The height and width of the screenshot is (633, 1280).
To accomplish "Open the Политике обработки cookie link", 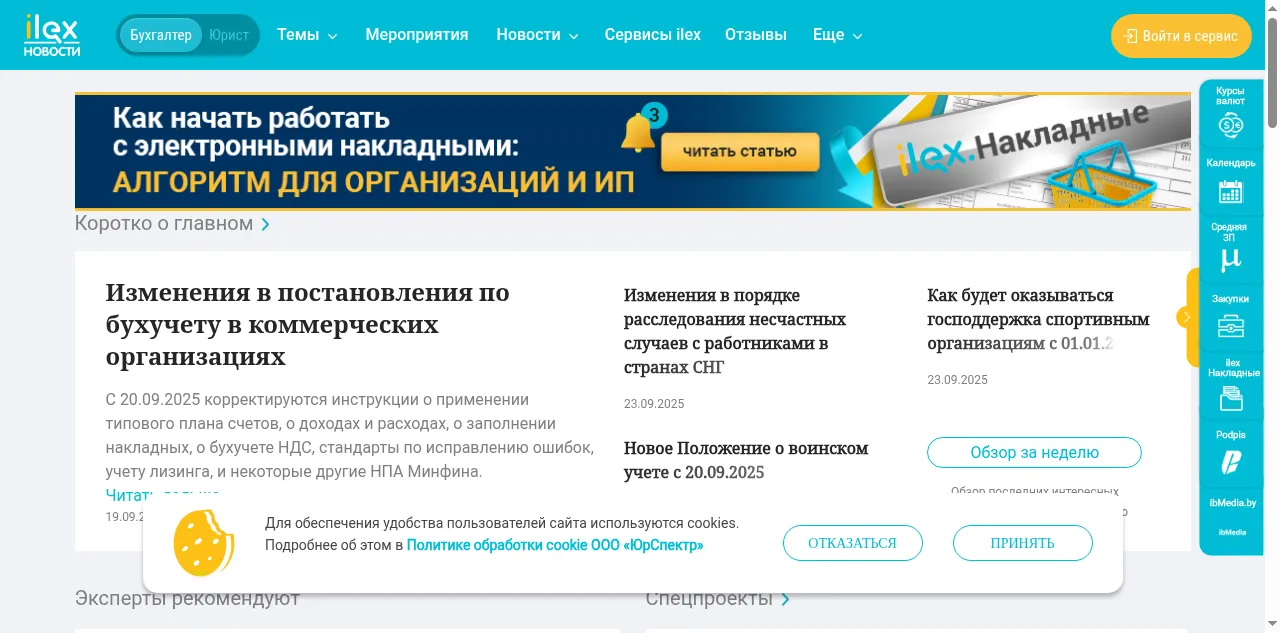I will tap(555, 545).
